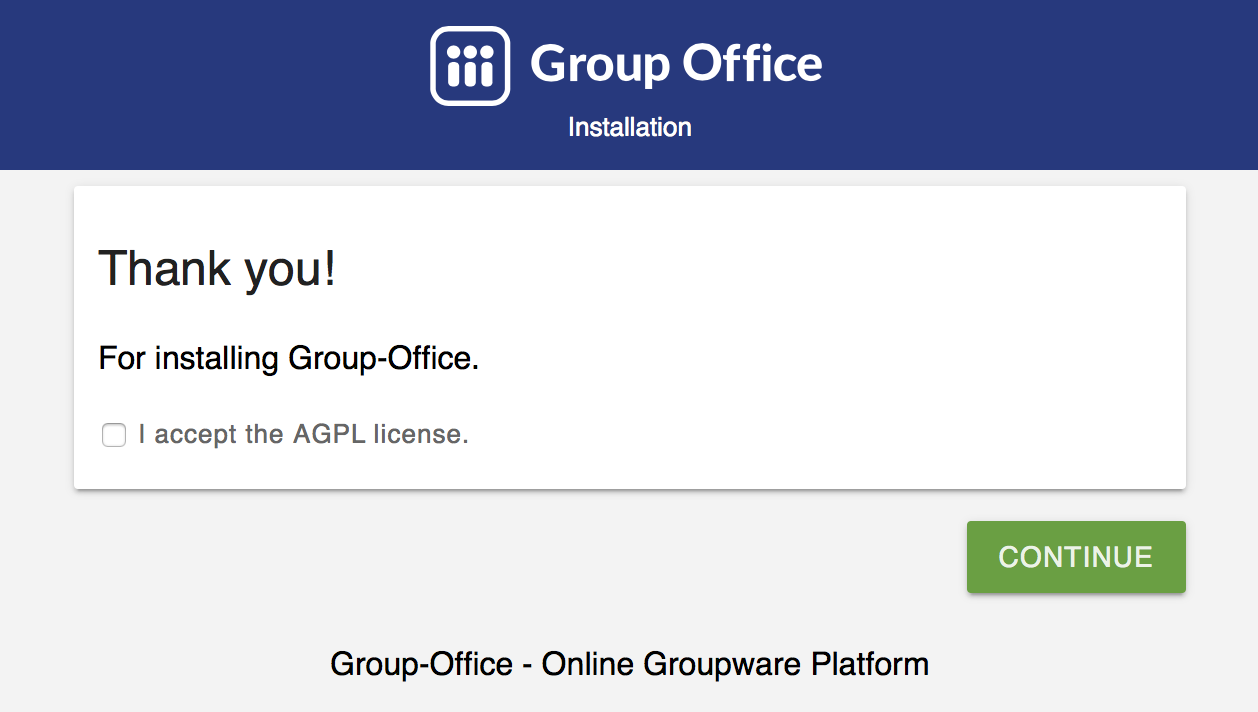Screen dimensions: 1258x712
Task: Click the 'Thank you!' heading
Action: (x=217, y=269)
